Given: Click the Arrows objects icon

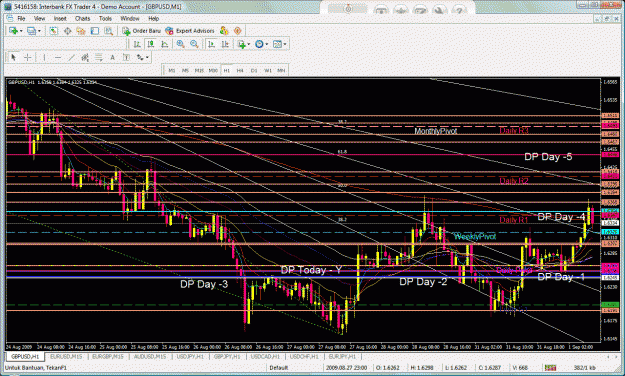Looking at the screenshot, I should [140, 58].
